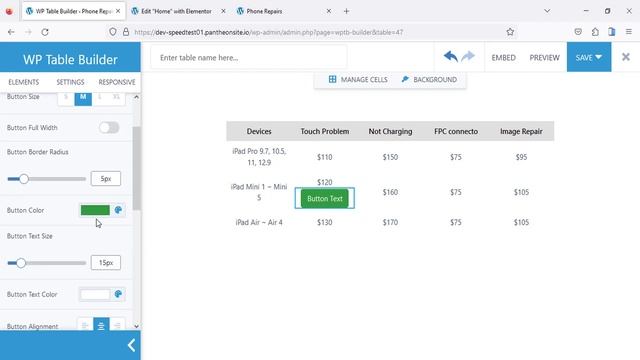Align button to the right
Viewport: 640px width, 360px height.
coord(117,325)
